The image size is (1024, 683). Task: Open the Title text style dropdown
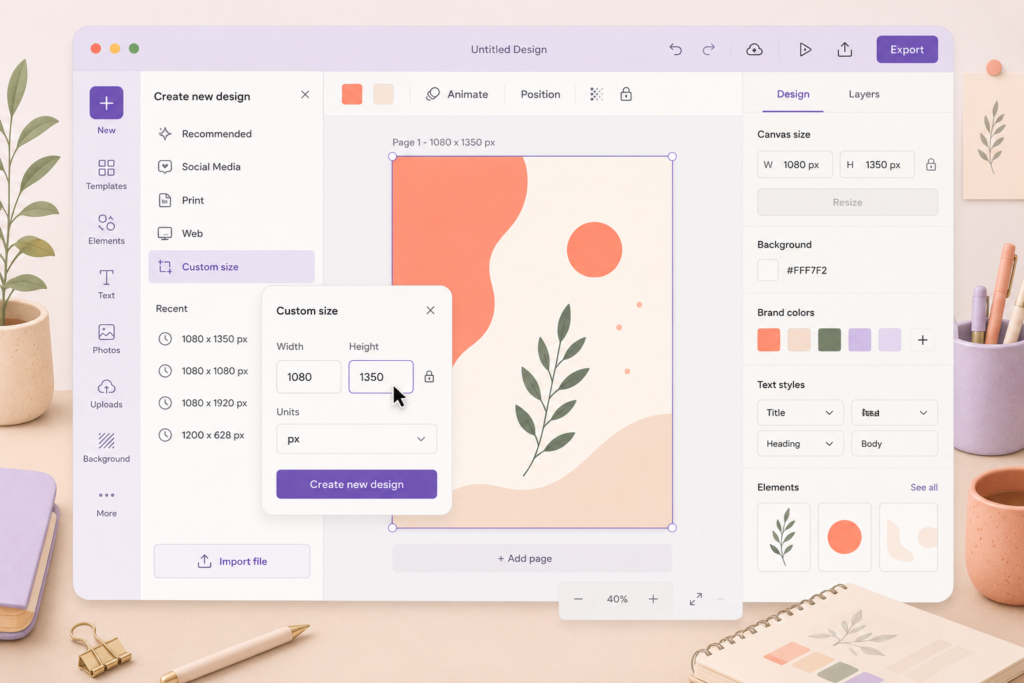click(800, 413)
